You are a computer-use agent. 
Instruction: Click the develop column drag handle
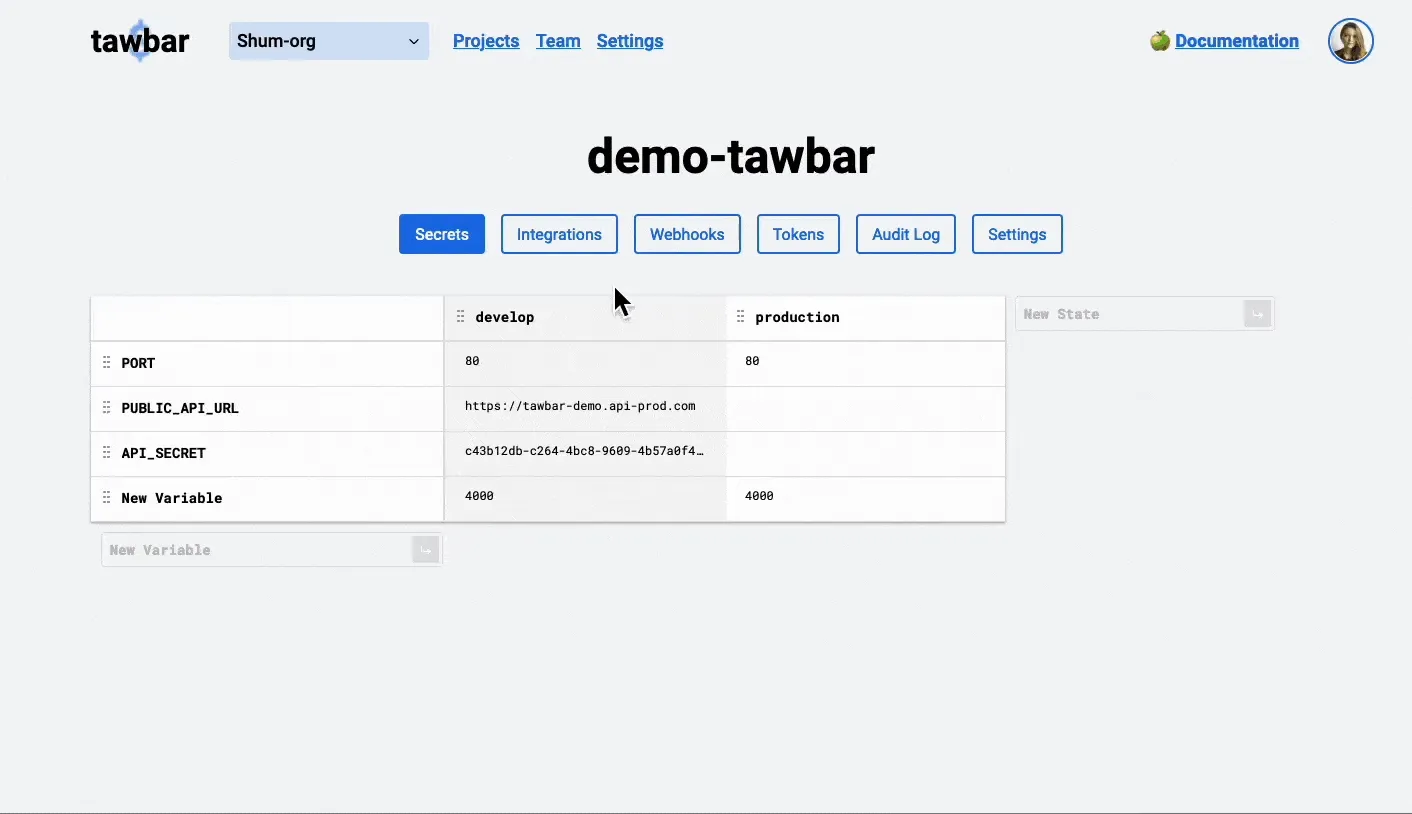click(461, 316)
